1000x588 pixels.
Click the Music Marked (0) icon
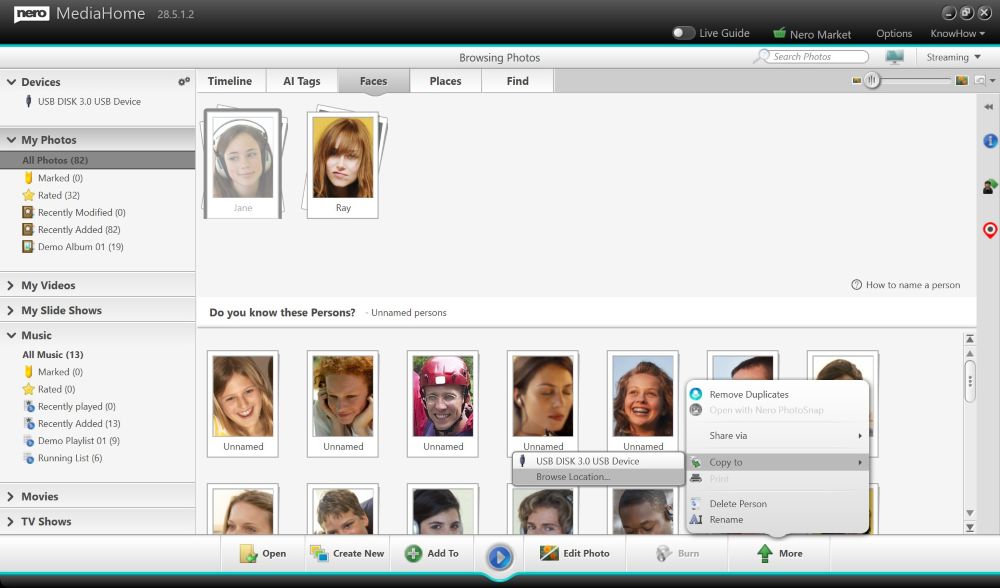tap(28, 372)
